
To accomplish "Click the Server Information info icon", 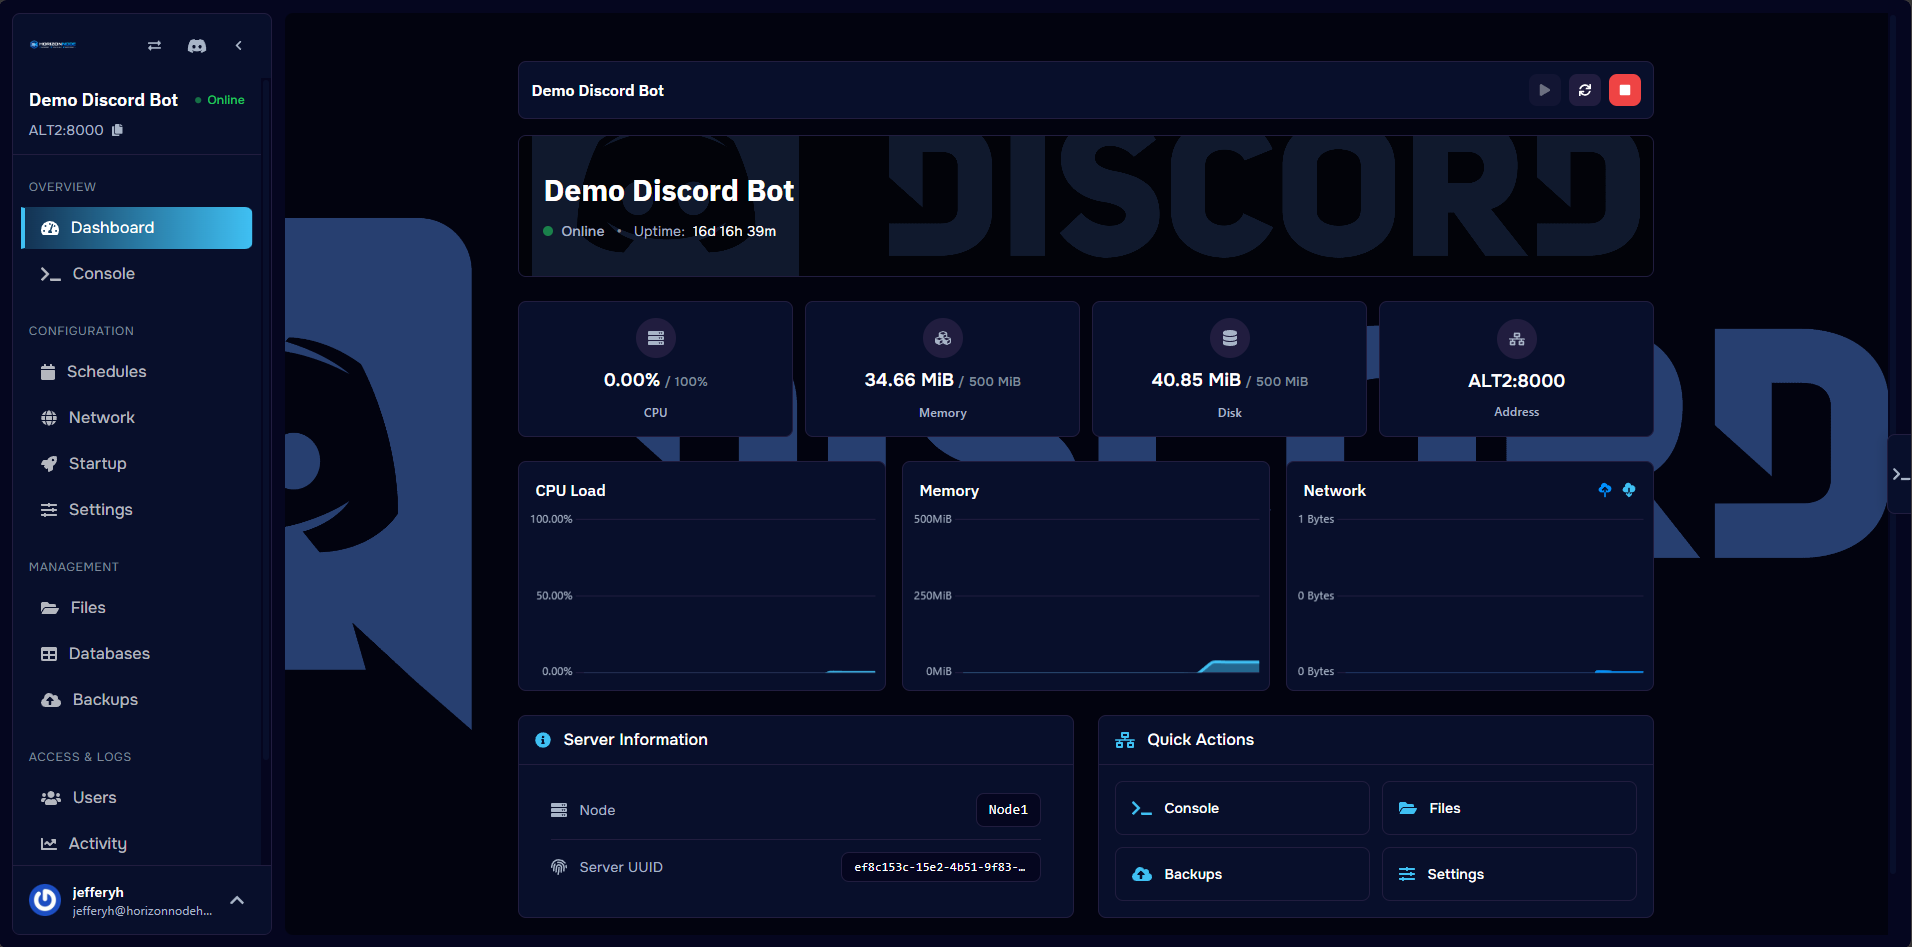I will click(x=543, y=740).
